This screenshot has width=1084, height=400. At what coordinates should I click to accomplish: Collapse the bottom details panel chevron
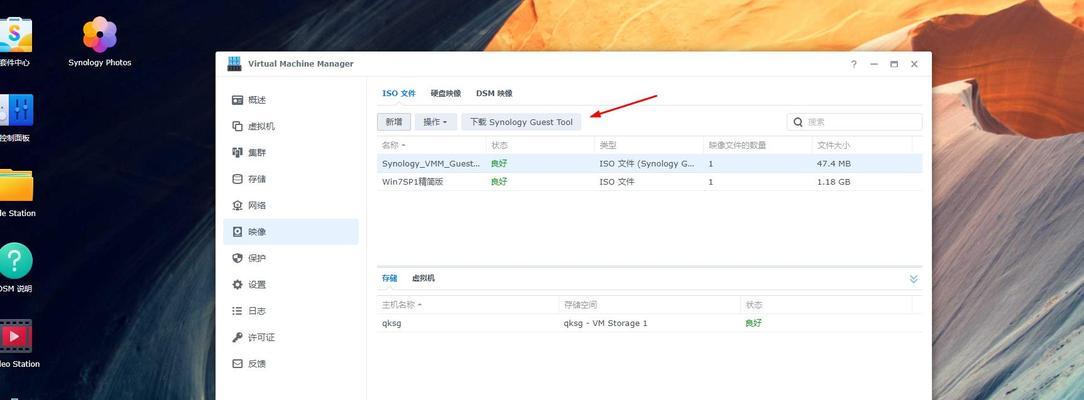pos(913,279)
